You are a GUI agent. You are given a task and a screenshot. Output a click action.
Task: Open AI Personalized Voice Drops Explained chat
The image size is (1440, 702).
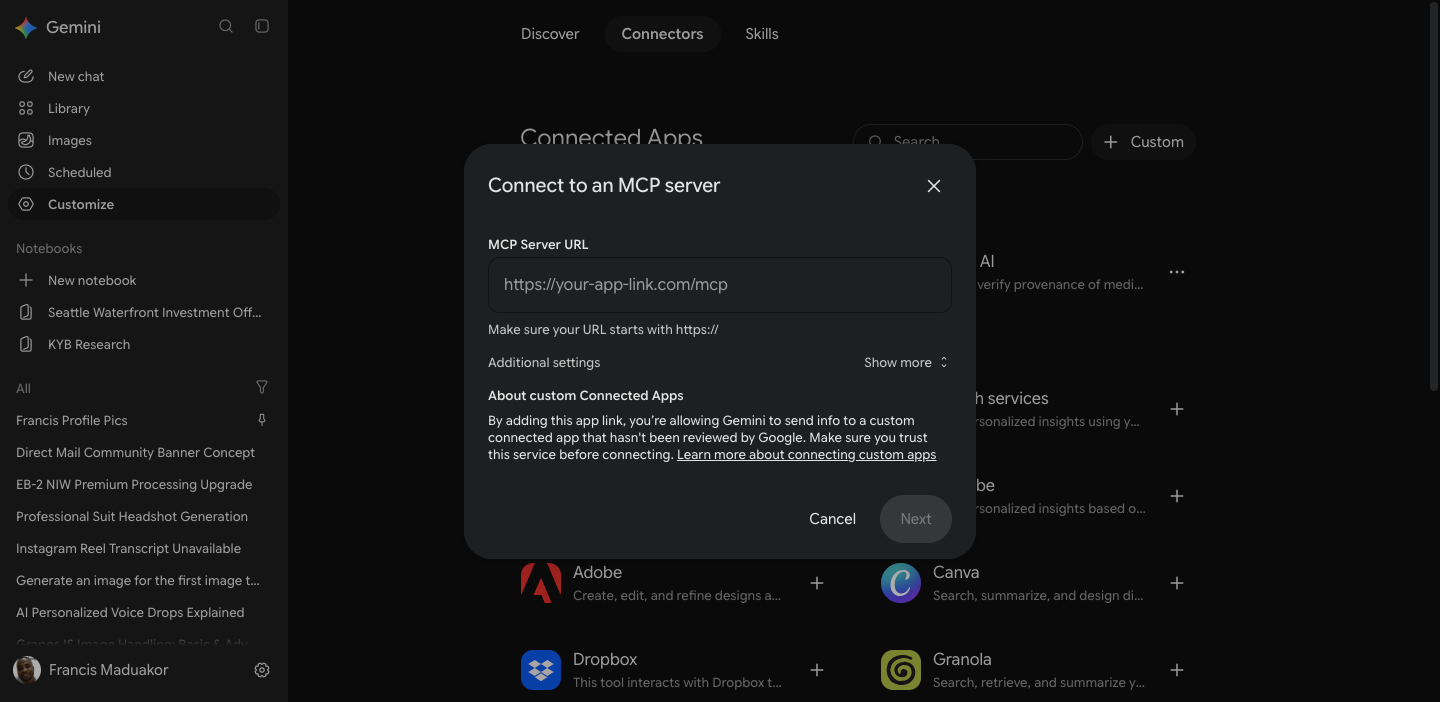(144, 612)
